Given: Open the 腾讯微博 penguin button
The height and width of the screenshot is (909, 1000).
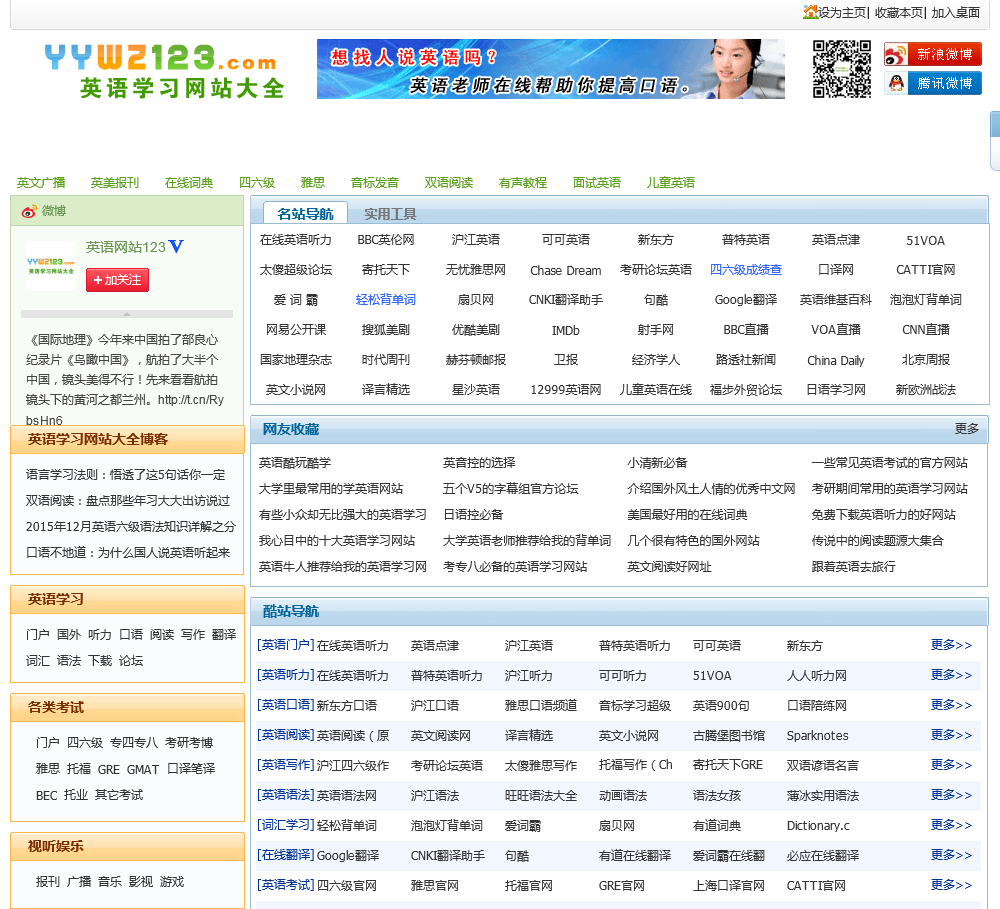Looking at the screenshot, I should [x=932, y=83].
